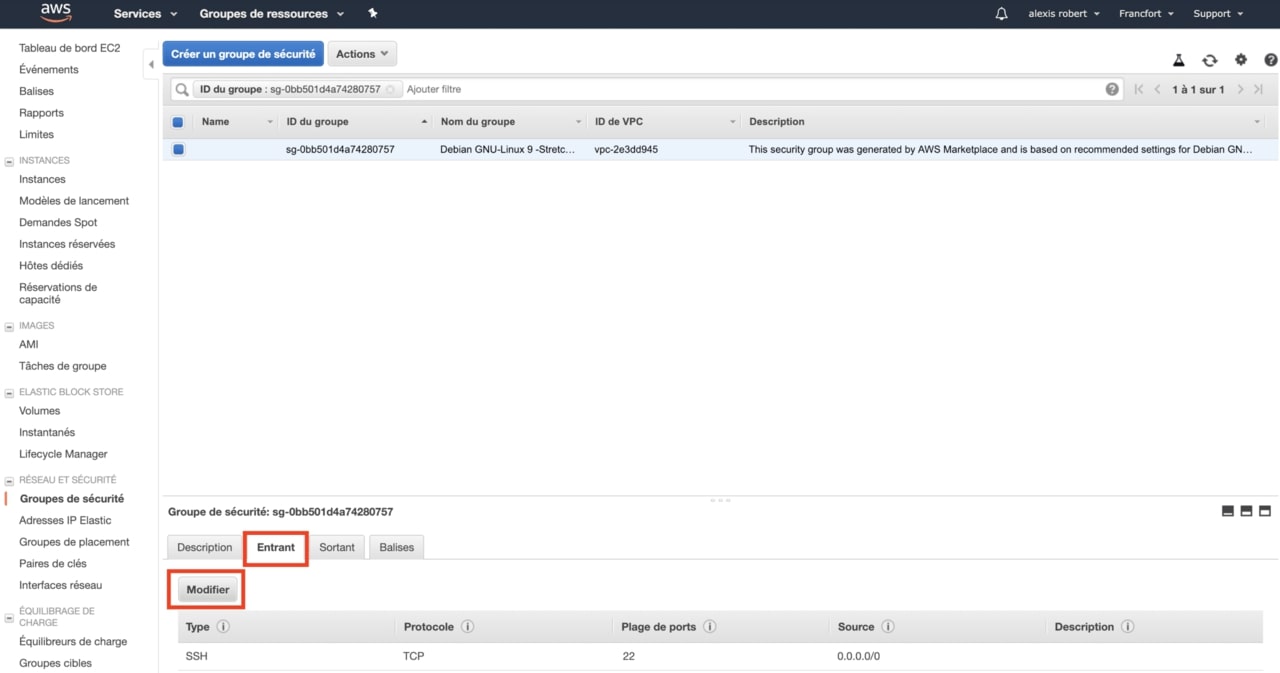Show info for Plage de ports
The width and height of the screenshot is (1280, 673).
[709, 627]
